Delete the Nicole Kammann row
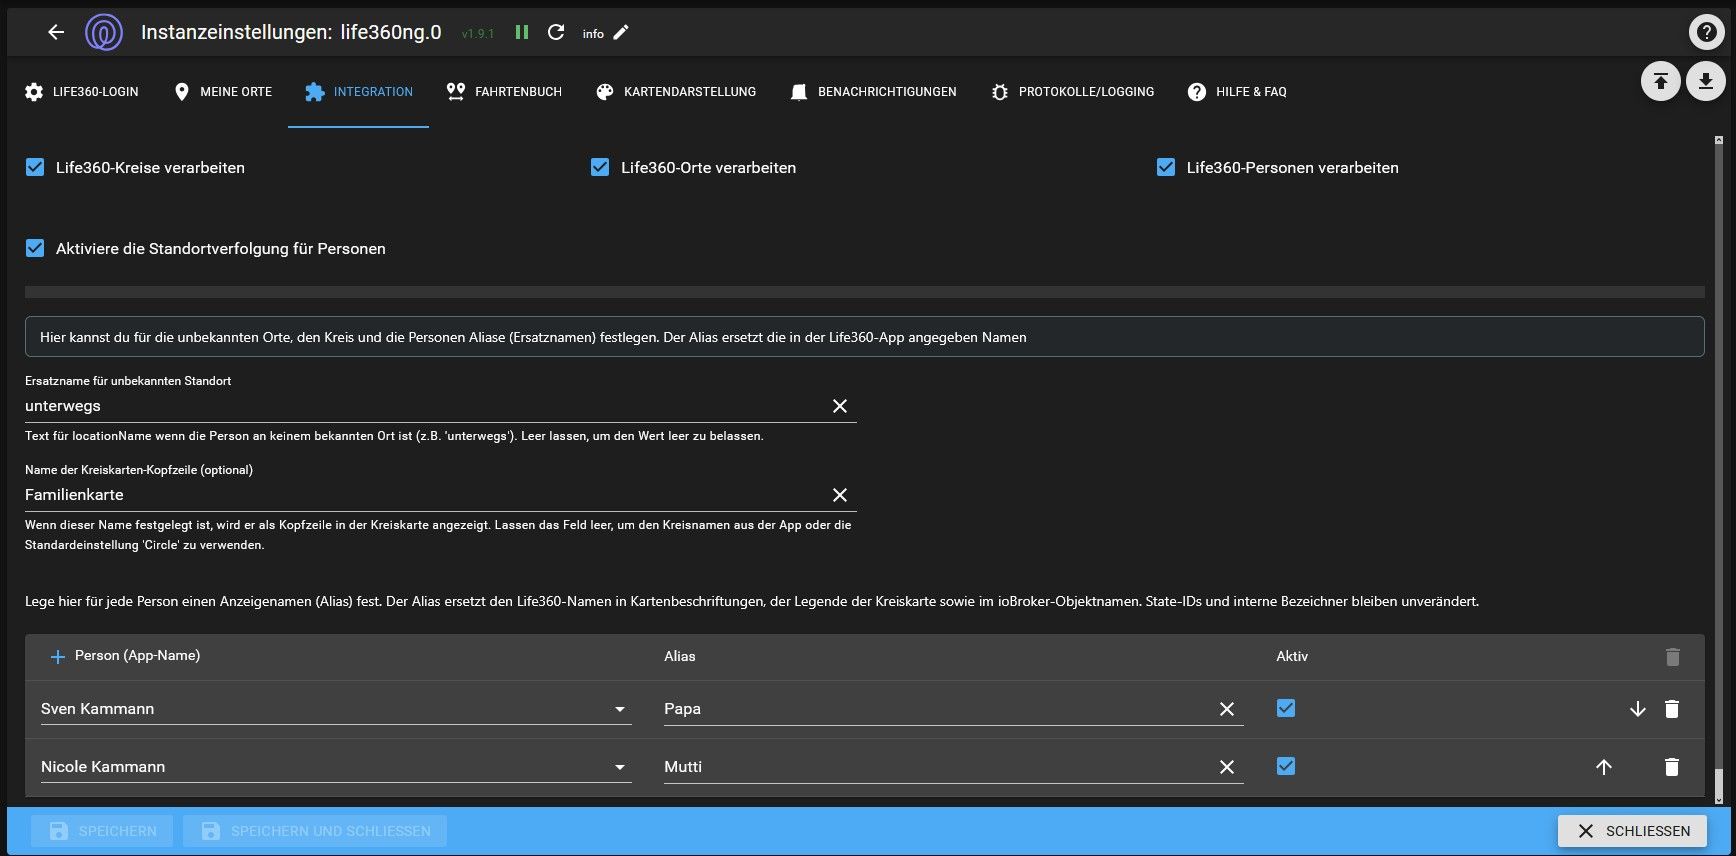Screen dimensions: 1736x856 pyautogui.click(x=1672, y=767)
